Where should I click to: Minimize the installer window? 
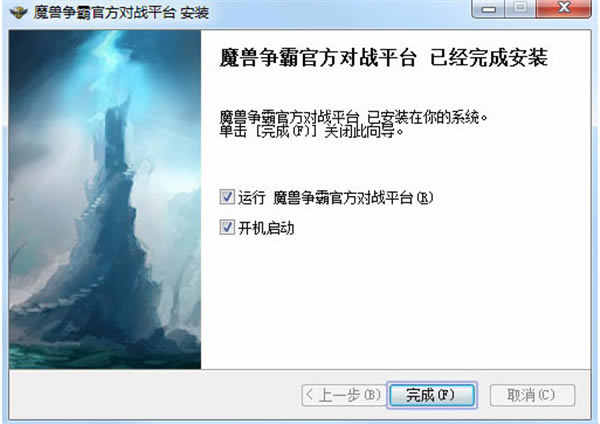[x=488, y=8]
